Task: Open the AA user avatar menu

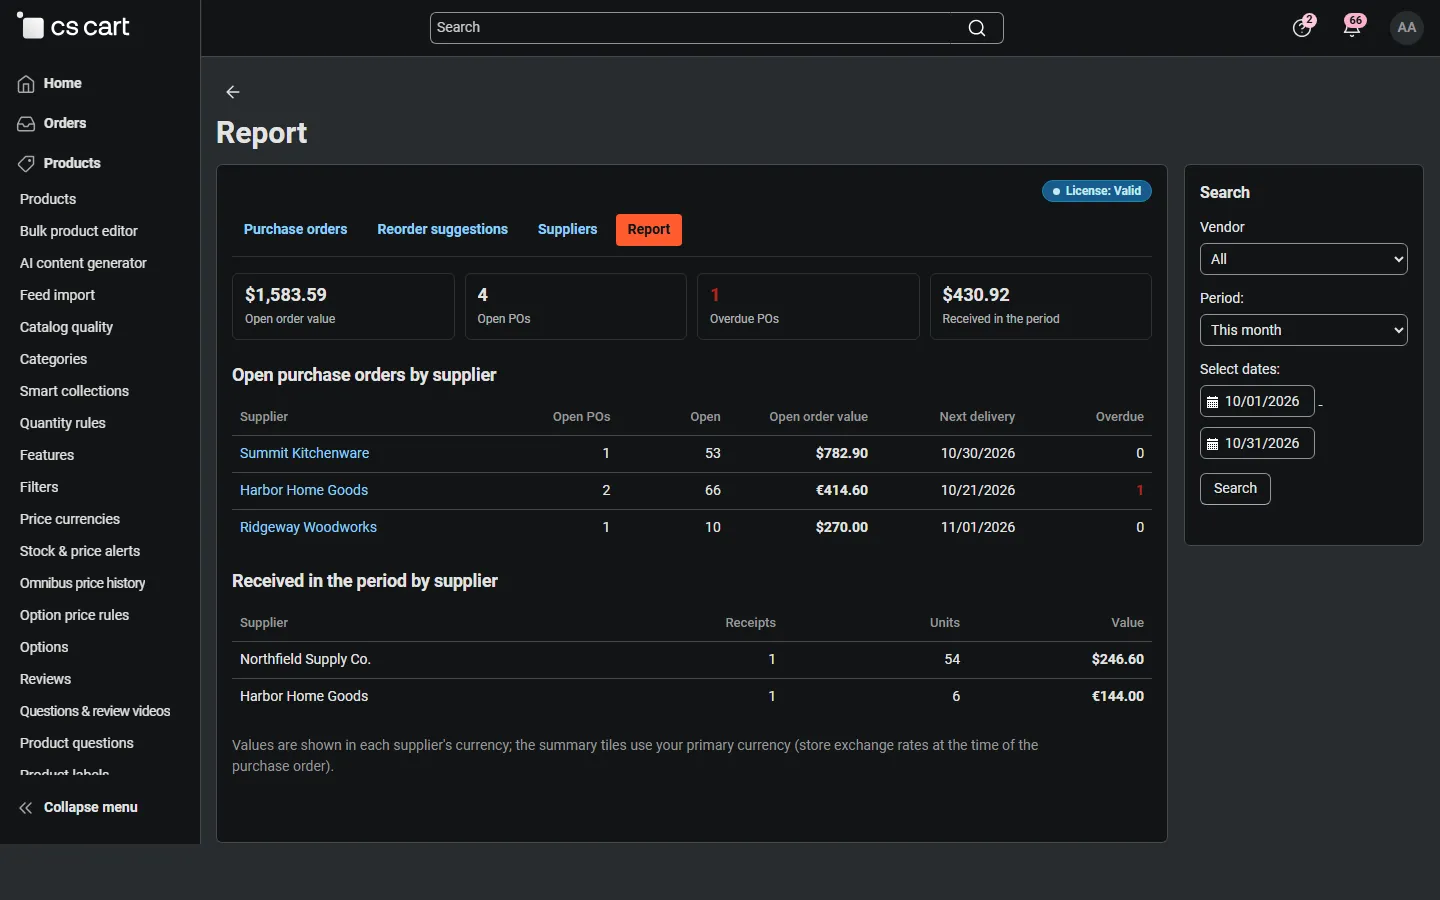Action: (1407, 28)
